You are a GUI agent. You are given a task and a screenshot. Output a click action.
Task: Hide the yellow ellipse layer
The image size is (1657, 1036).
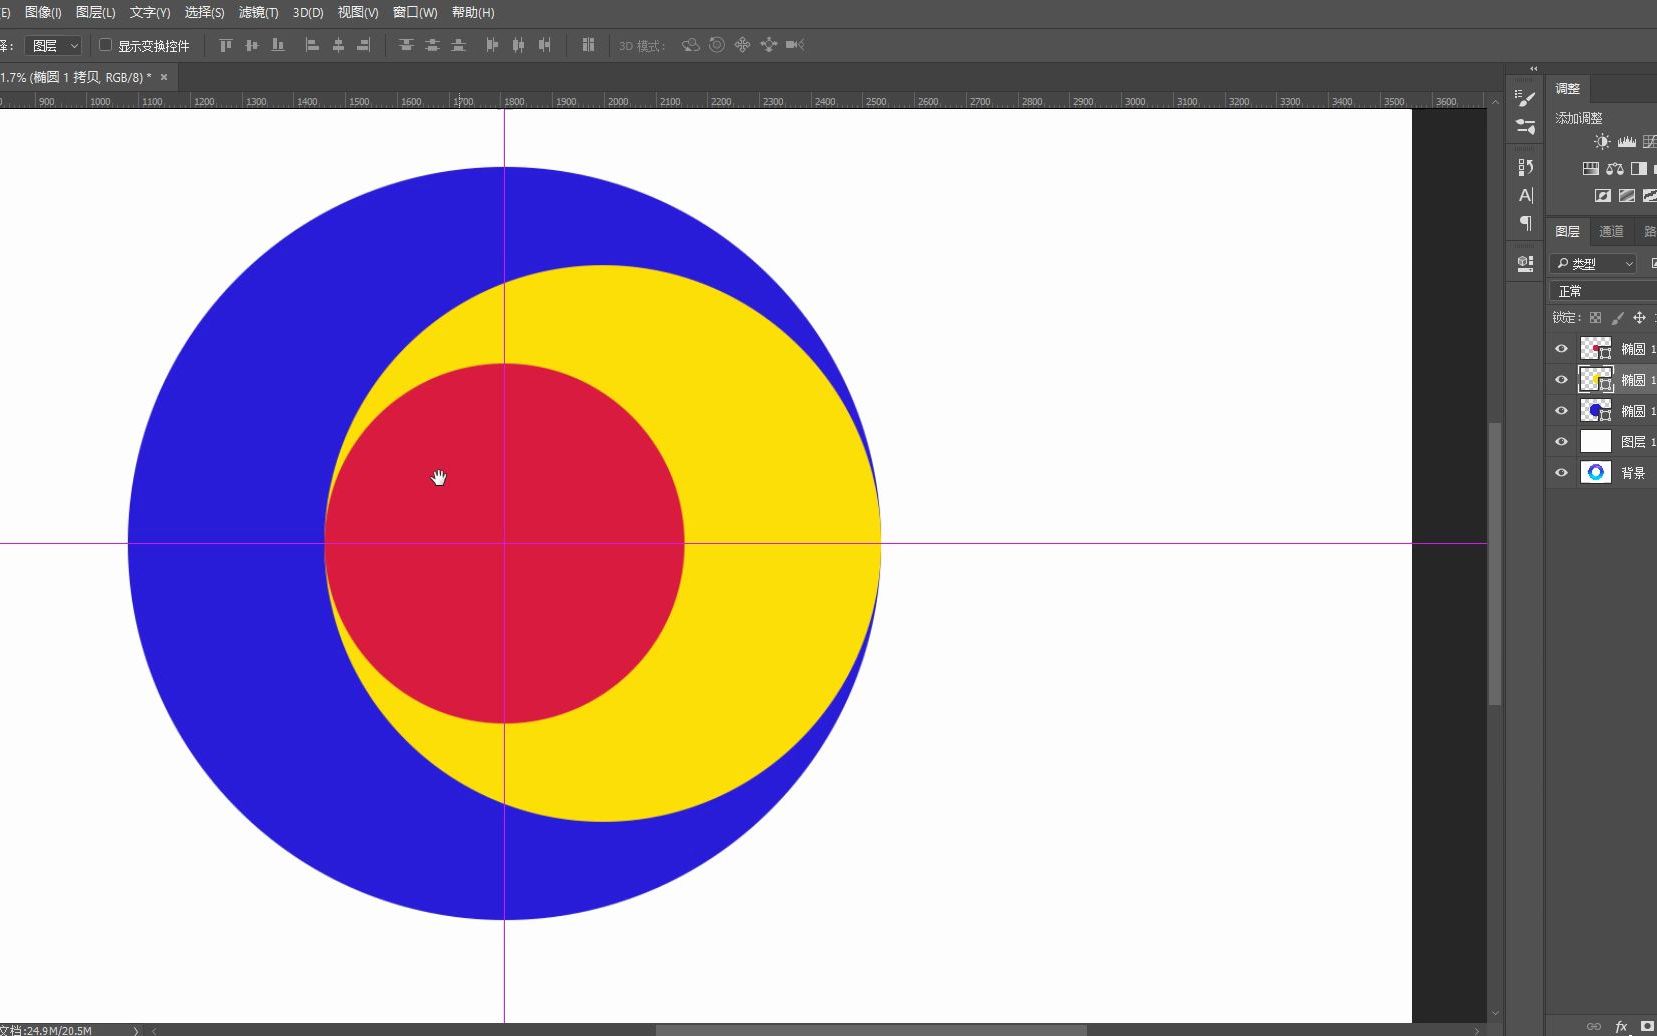tap(1561, 380)
